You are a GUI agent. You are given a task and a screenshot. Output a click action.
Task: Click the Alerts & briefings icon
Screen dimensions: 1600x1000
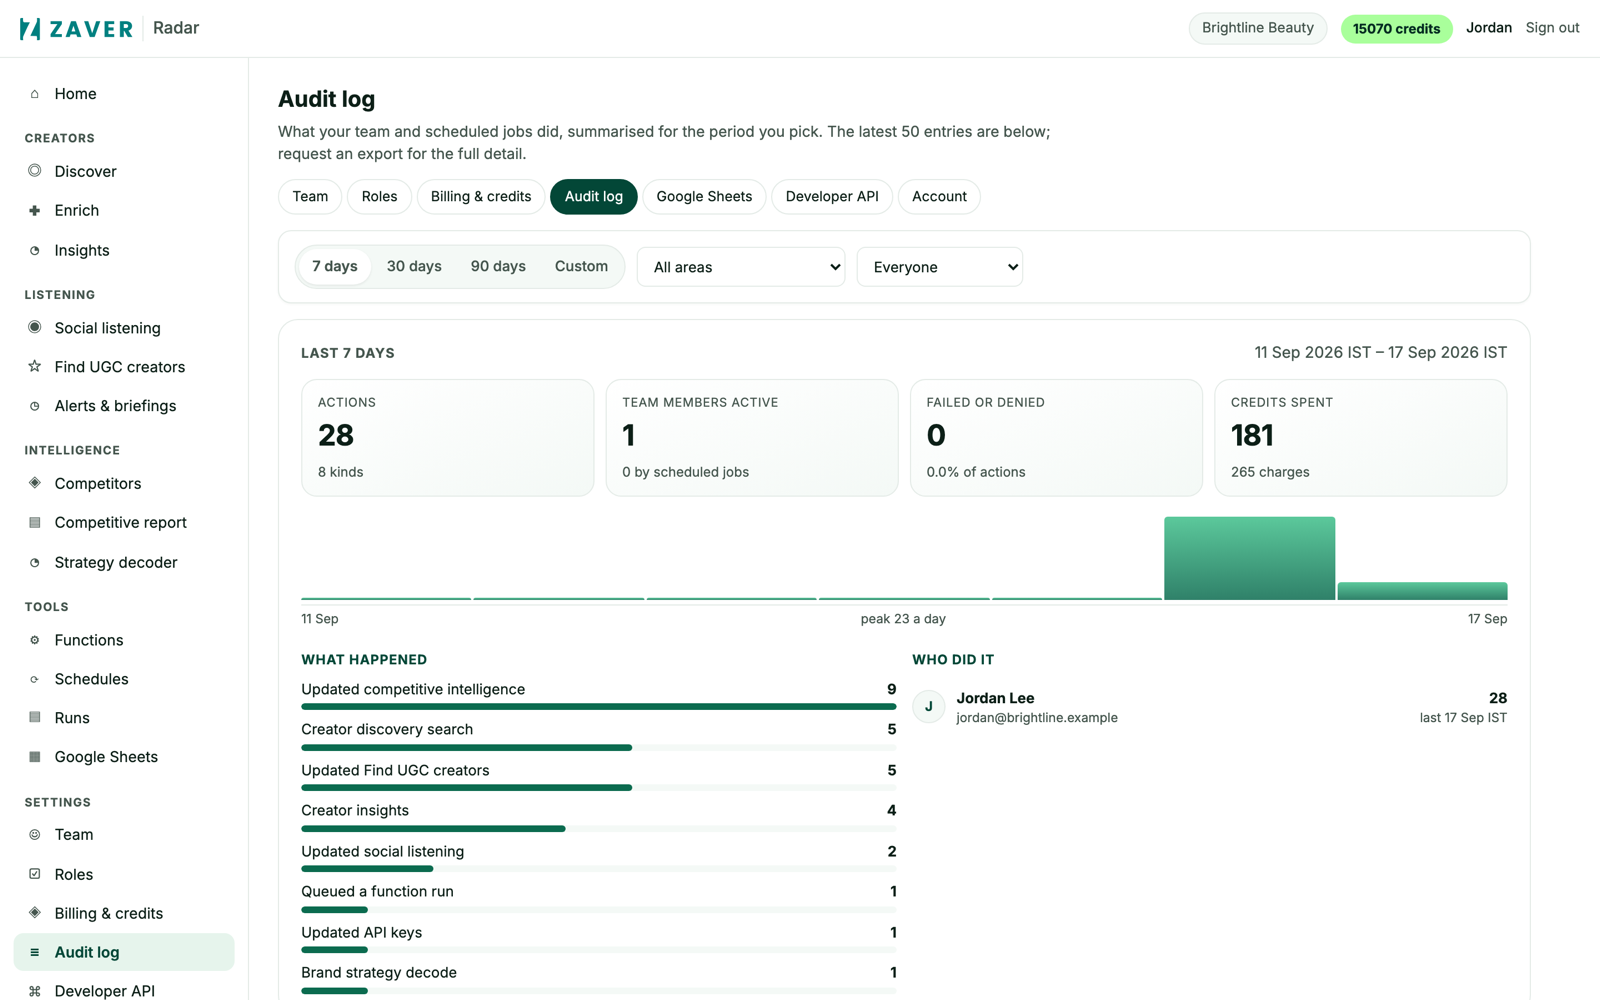click(x=35, y=406)
